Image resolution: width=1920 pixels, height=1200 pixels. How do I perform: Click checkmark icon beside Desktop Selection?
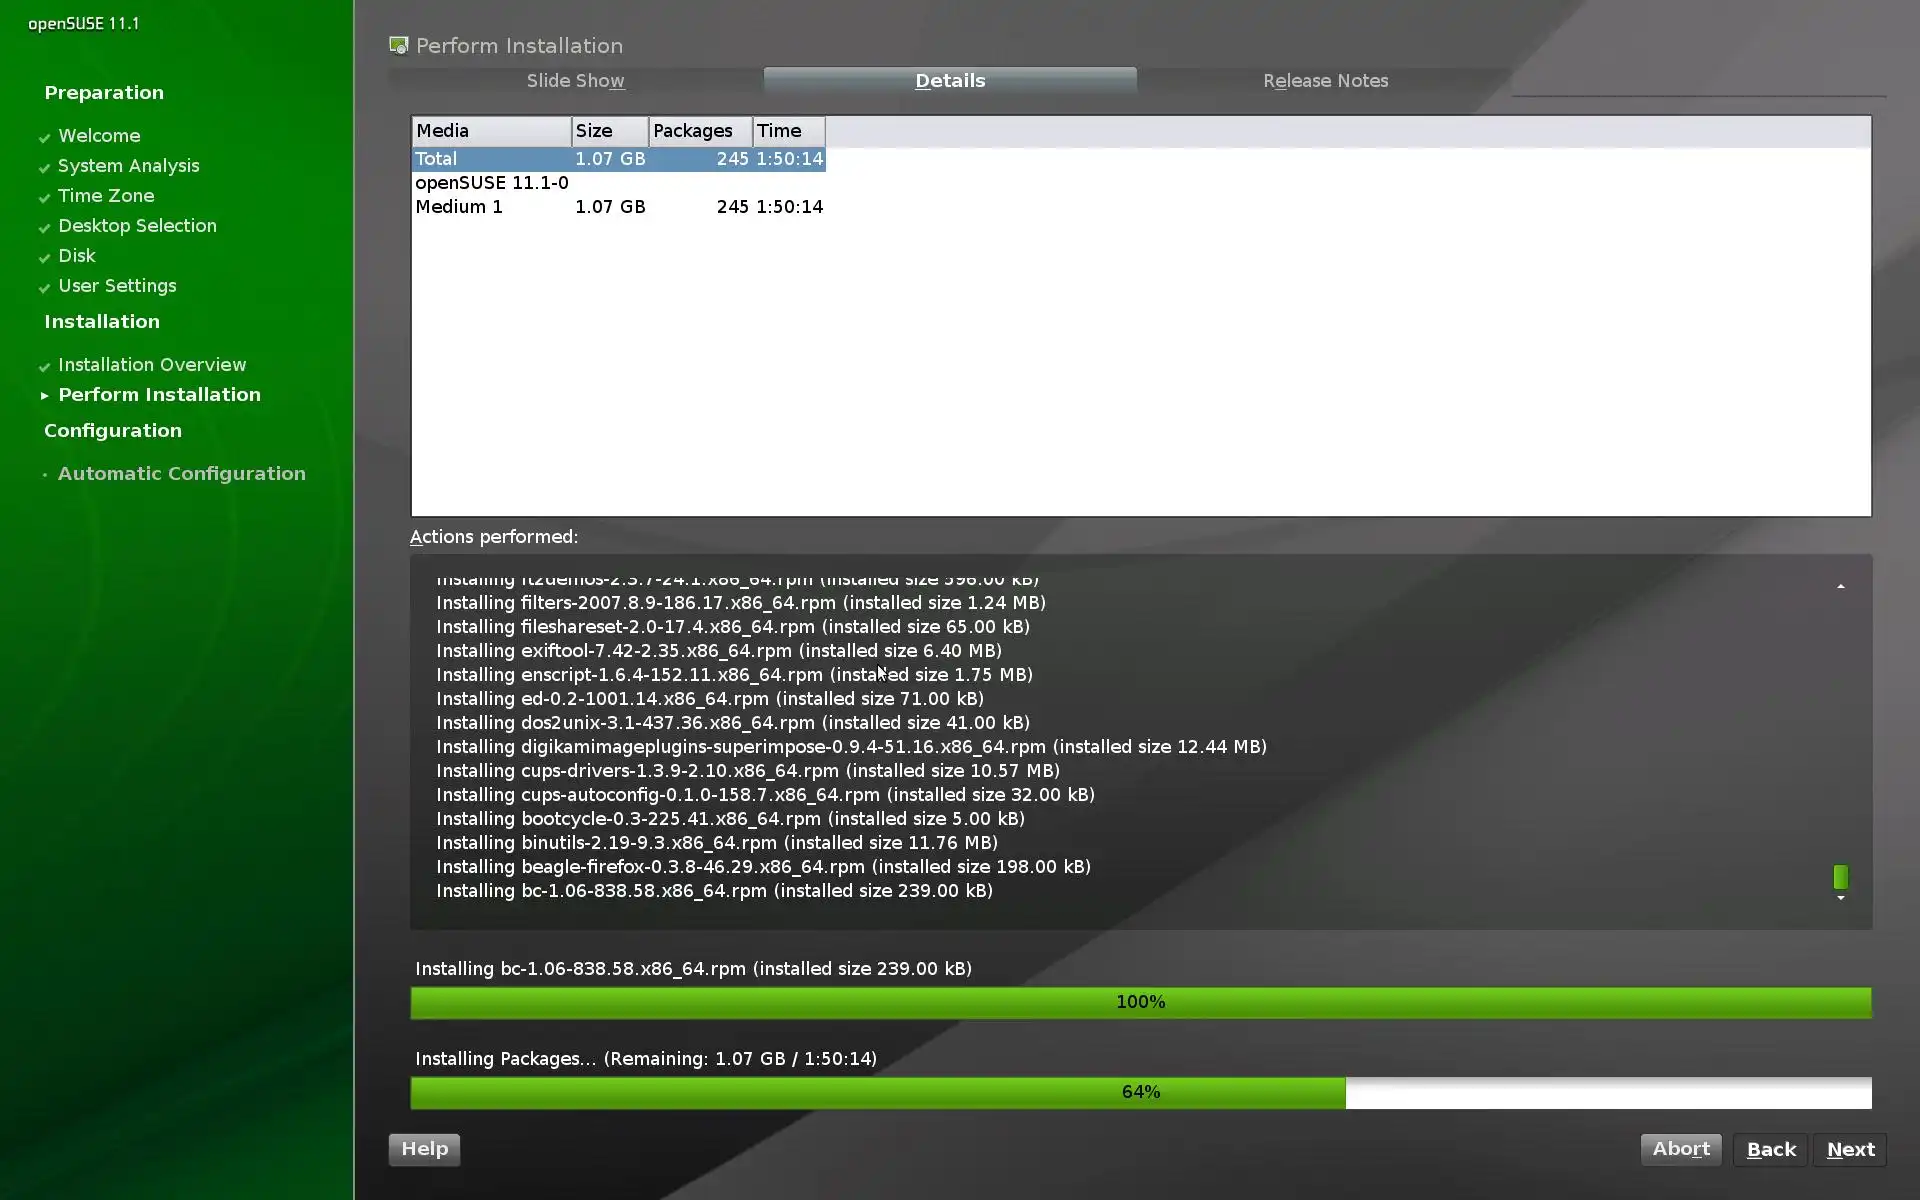pyautogui.click(x=44, y=227)
